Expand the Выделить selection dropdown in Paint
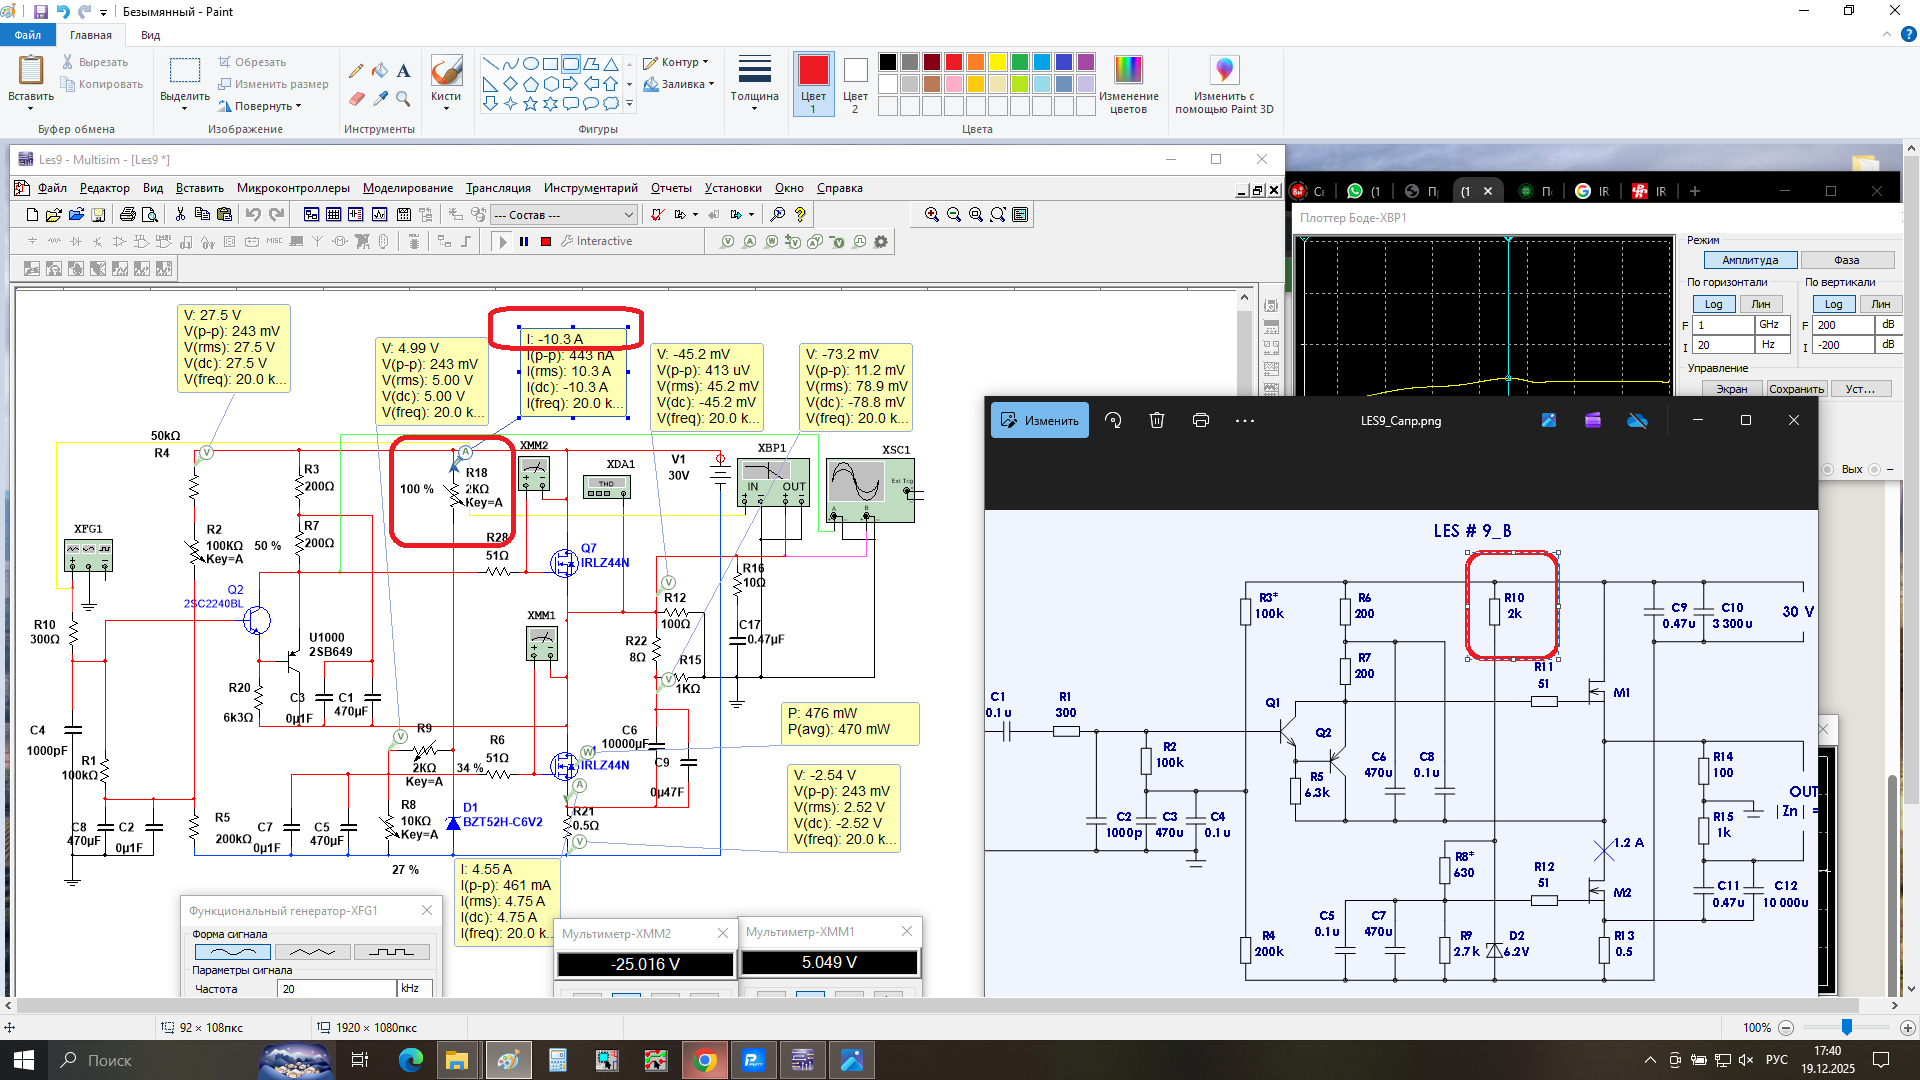Image resolution: width=1920 pixels, height=1080 pixels. [x=185, y=84]
